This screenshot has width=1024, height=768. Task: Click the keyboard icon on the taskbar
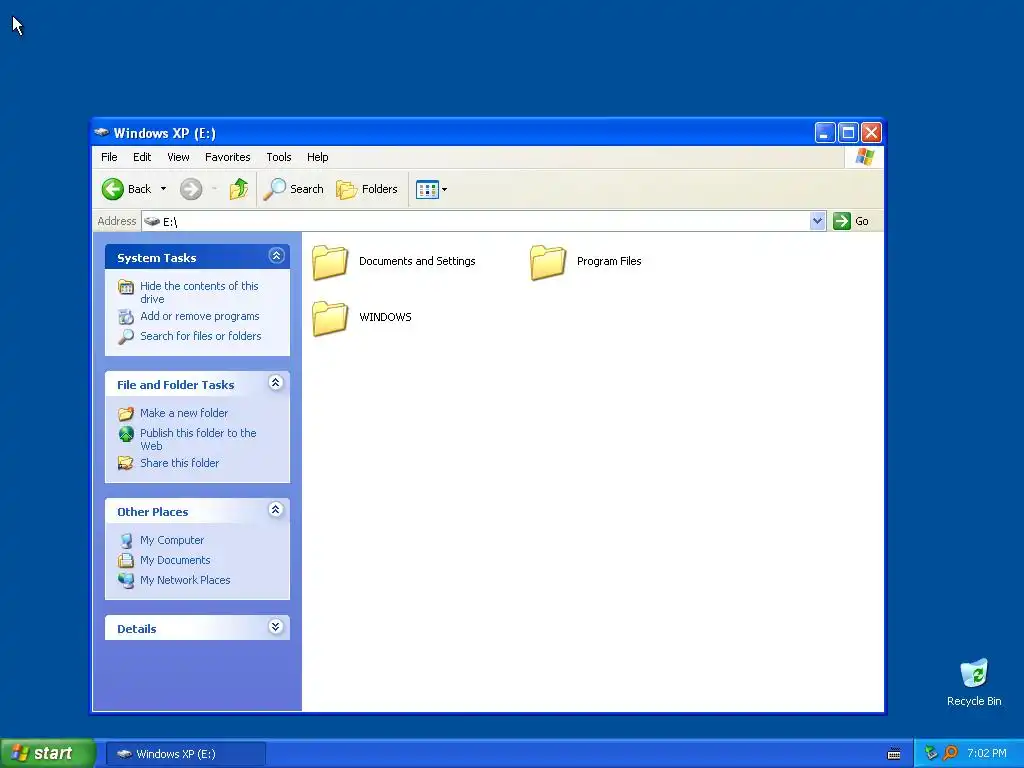(894, 754)
